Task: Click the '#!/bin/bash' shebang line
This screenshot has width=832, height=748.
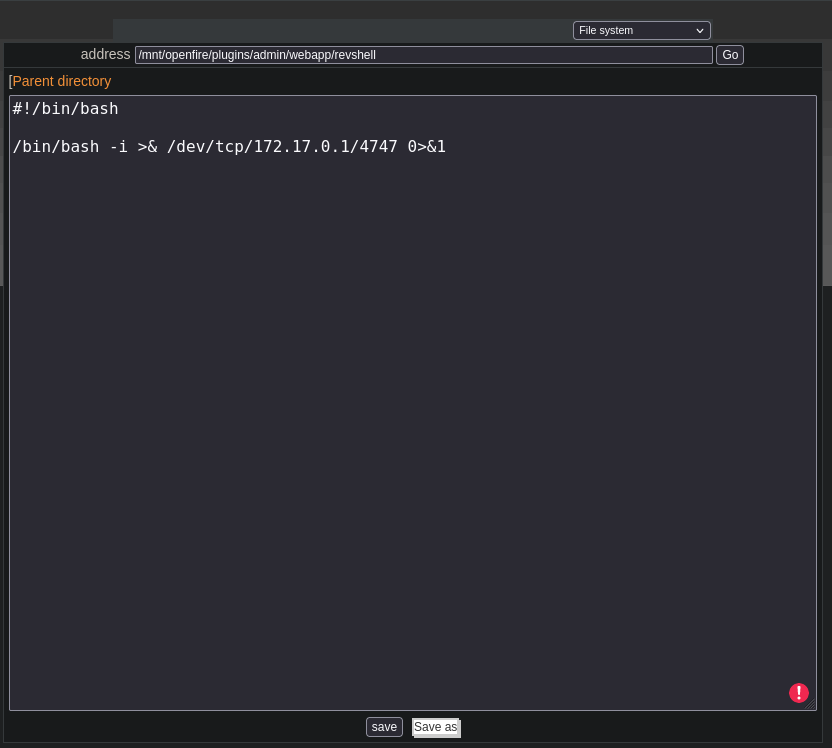Action: tap(65, 109)
